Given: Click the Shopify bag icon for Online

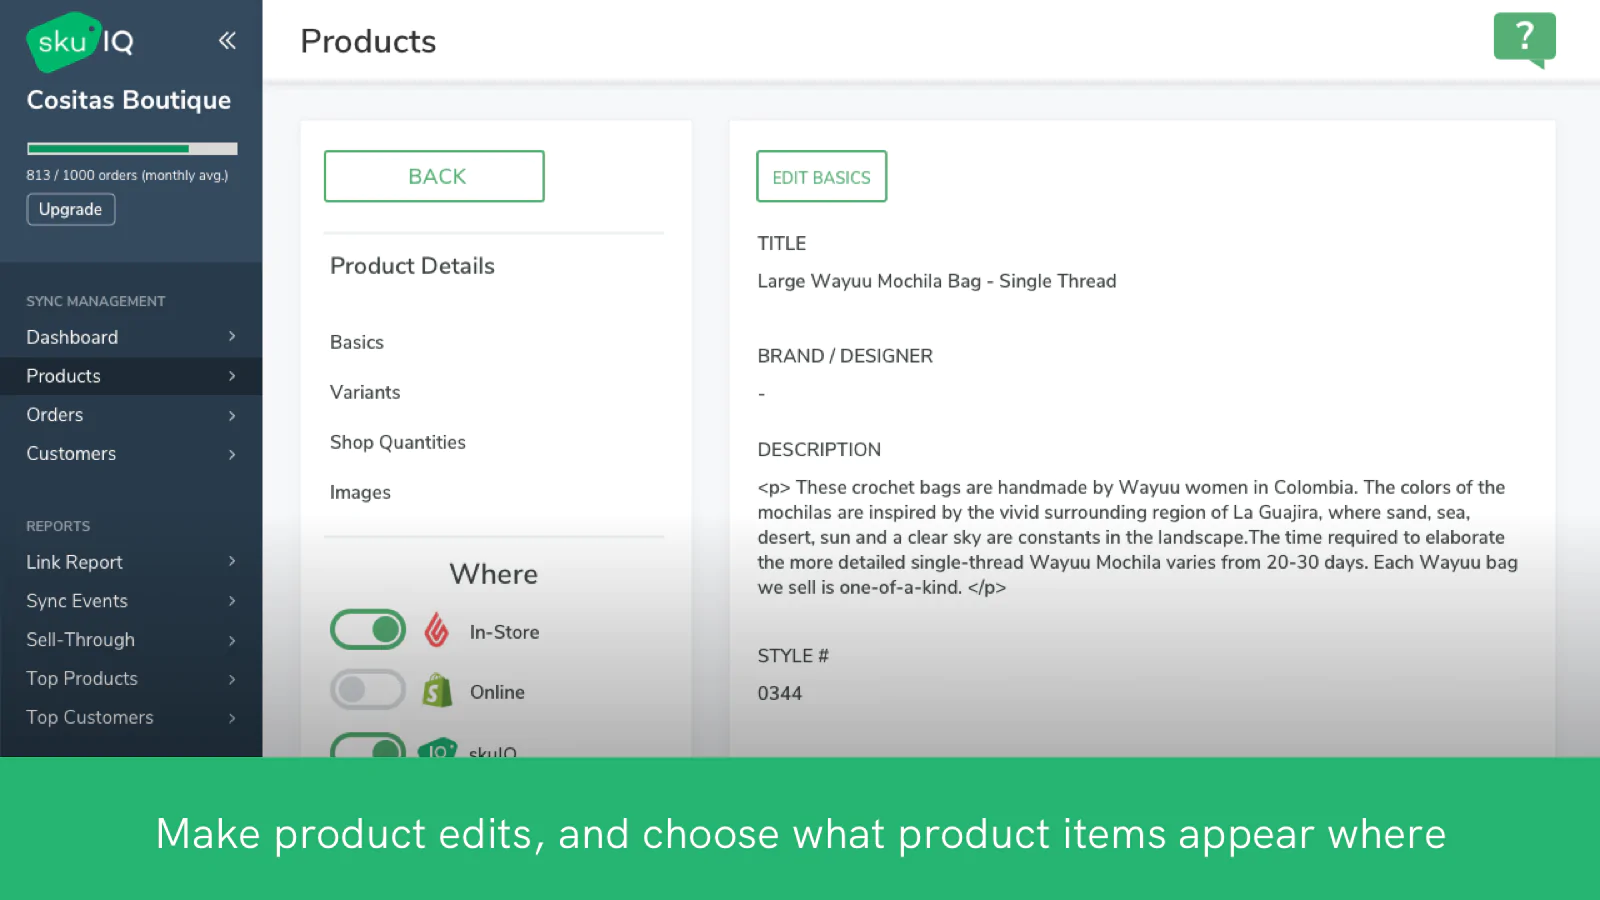Looking at the screenshot, I should pyautogui.click(x=437, y=691).
